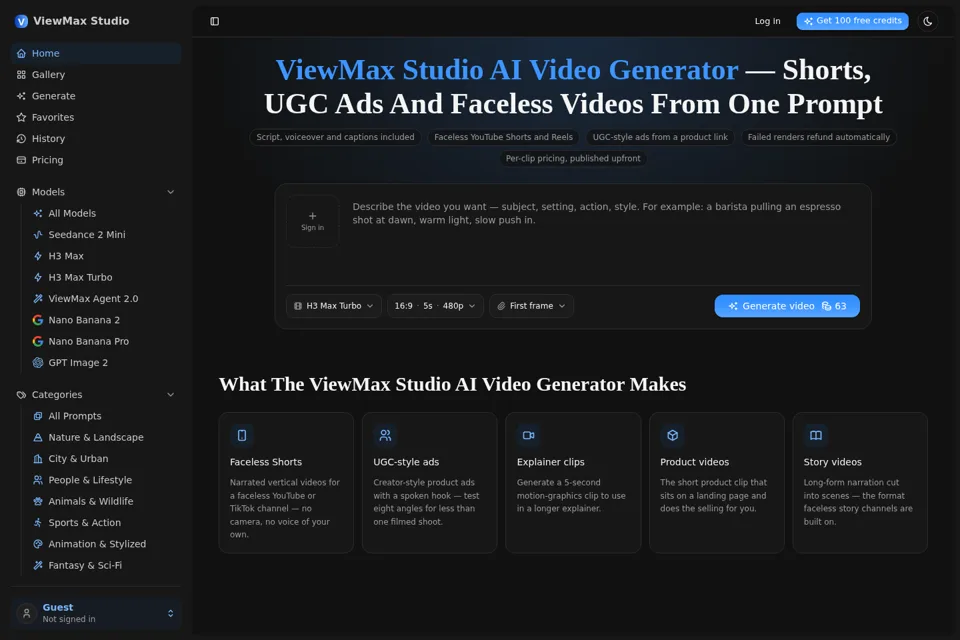This screenshot has height=640, width=960.
Task: Open the Story videos card
Action: click(x=860, y=483)
